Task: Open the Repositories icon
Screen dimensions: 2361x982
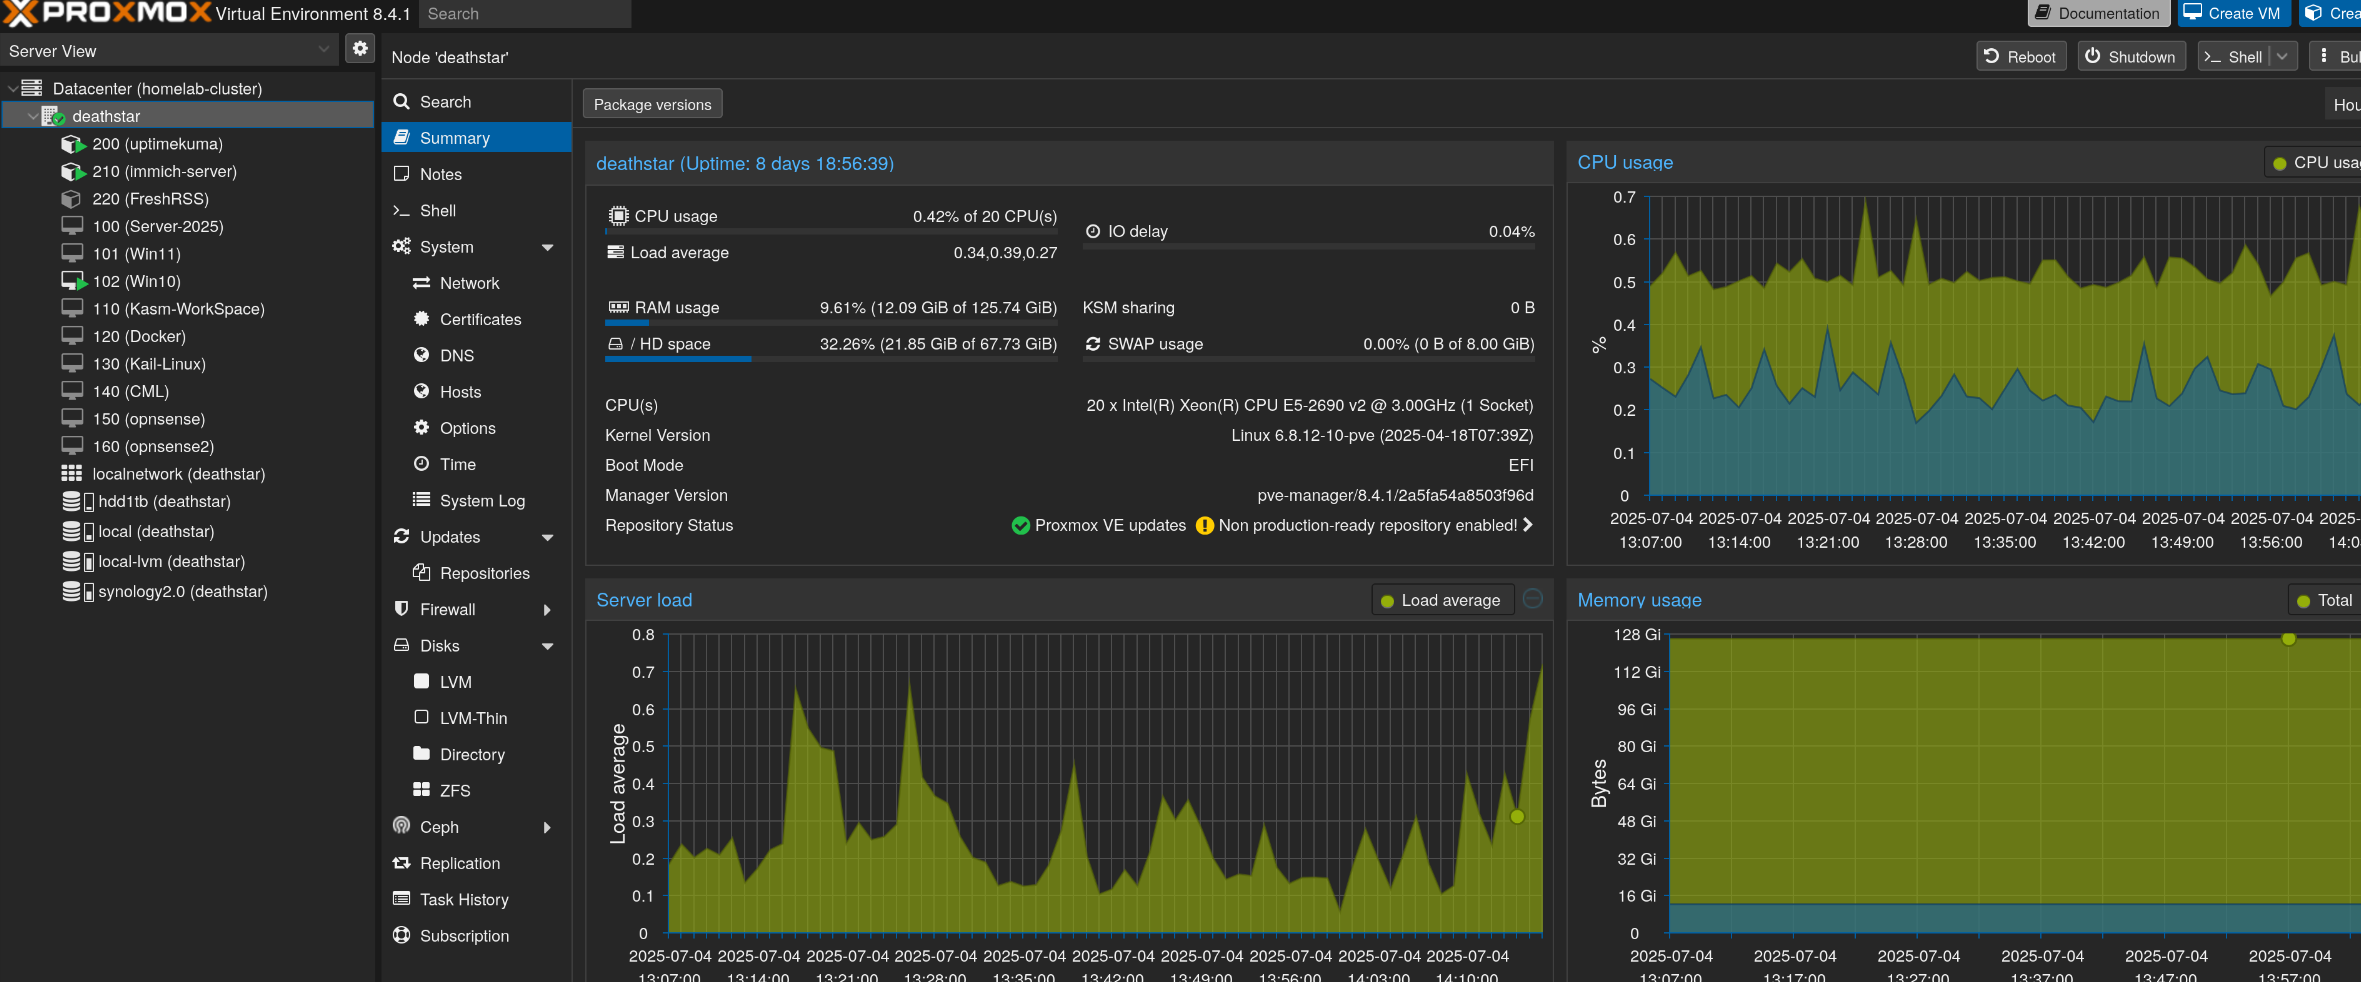Action: [x=422, y=572]
